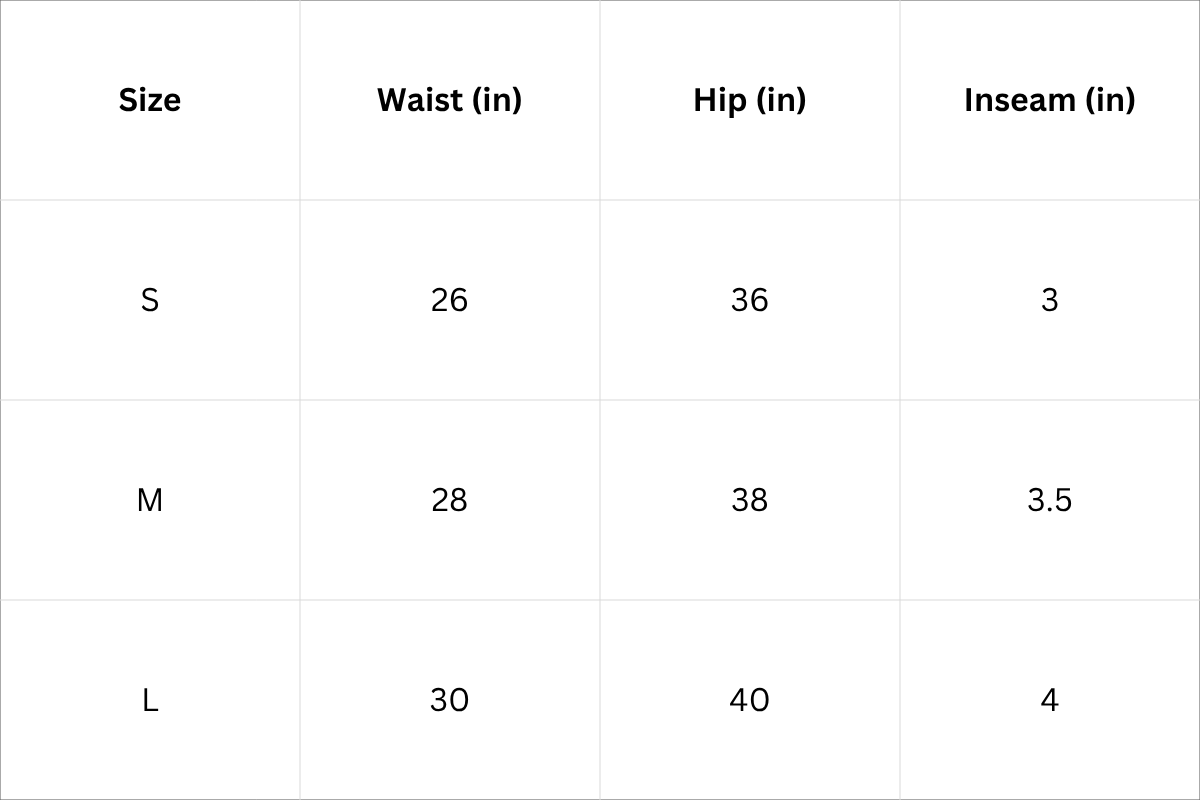Click the Hip (in) column header
Viewport: 1200px width, 800px height.
tap(749, 100)
